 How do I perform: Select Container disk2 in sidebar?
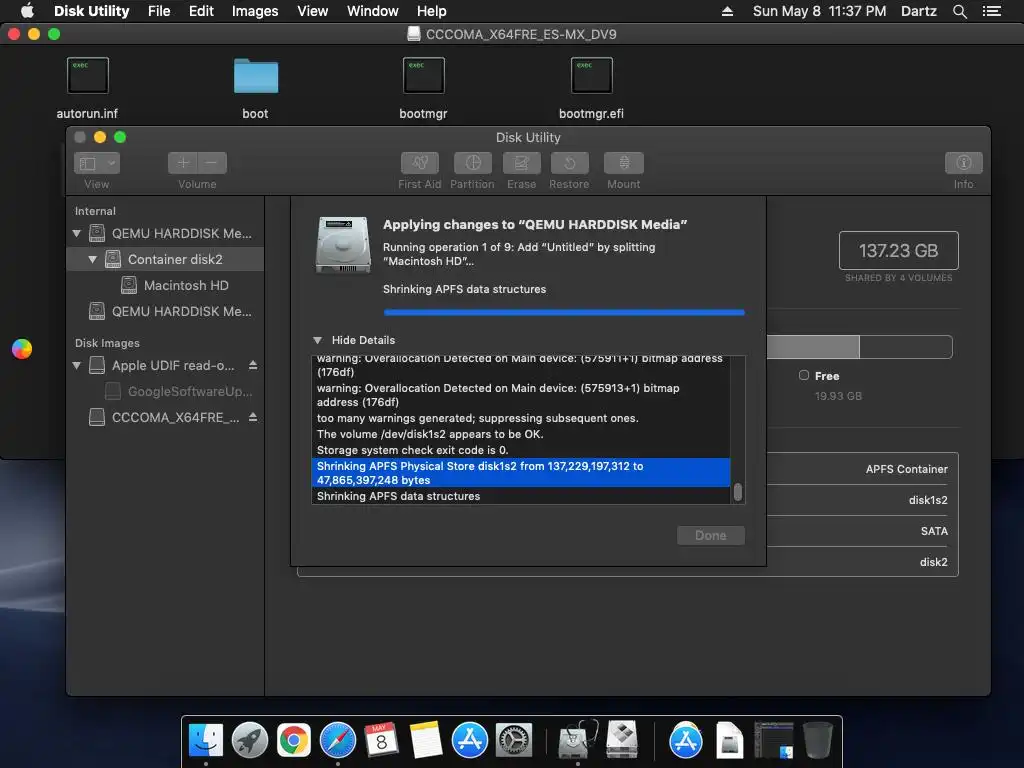click(165, 259)
